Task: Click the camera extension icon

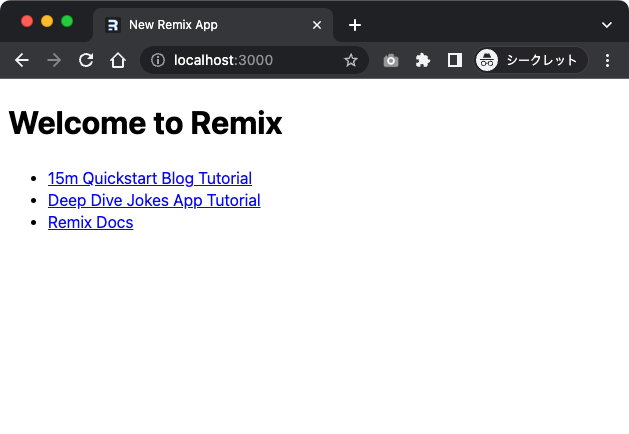Action: coord(391,60)
